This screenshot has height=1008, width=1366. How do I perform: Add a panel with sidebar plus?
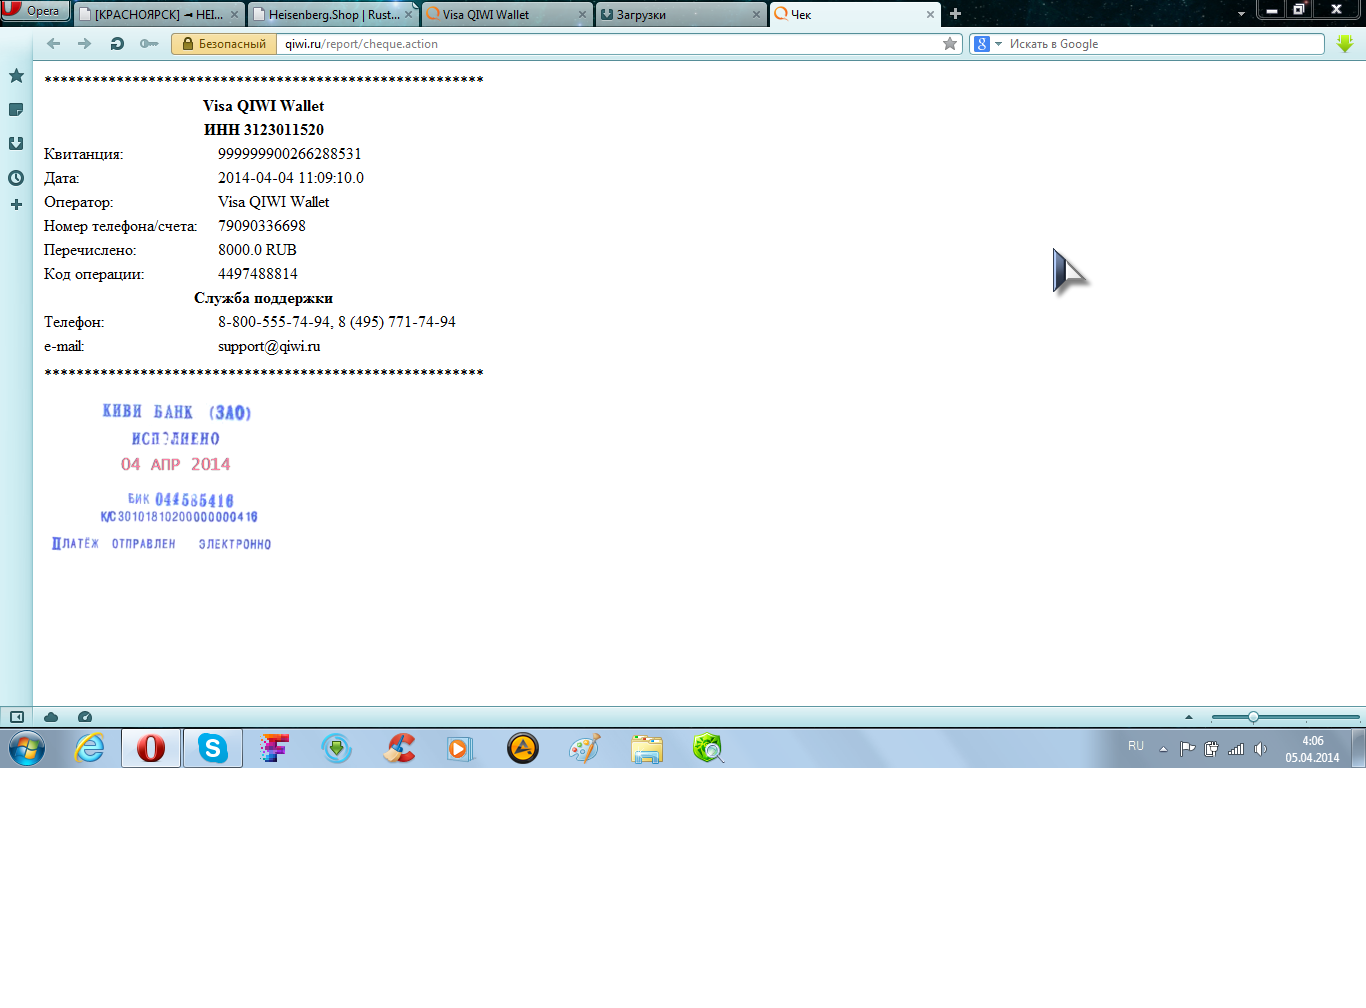pyautogui.click(x=16, y=205)
